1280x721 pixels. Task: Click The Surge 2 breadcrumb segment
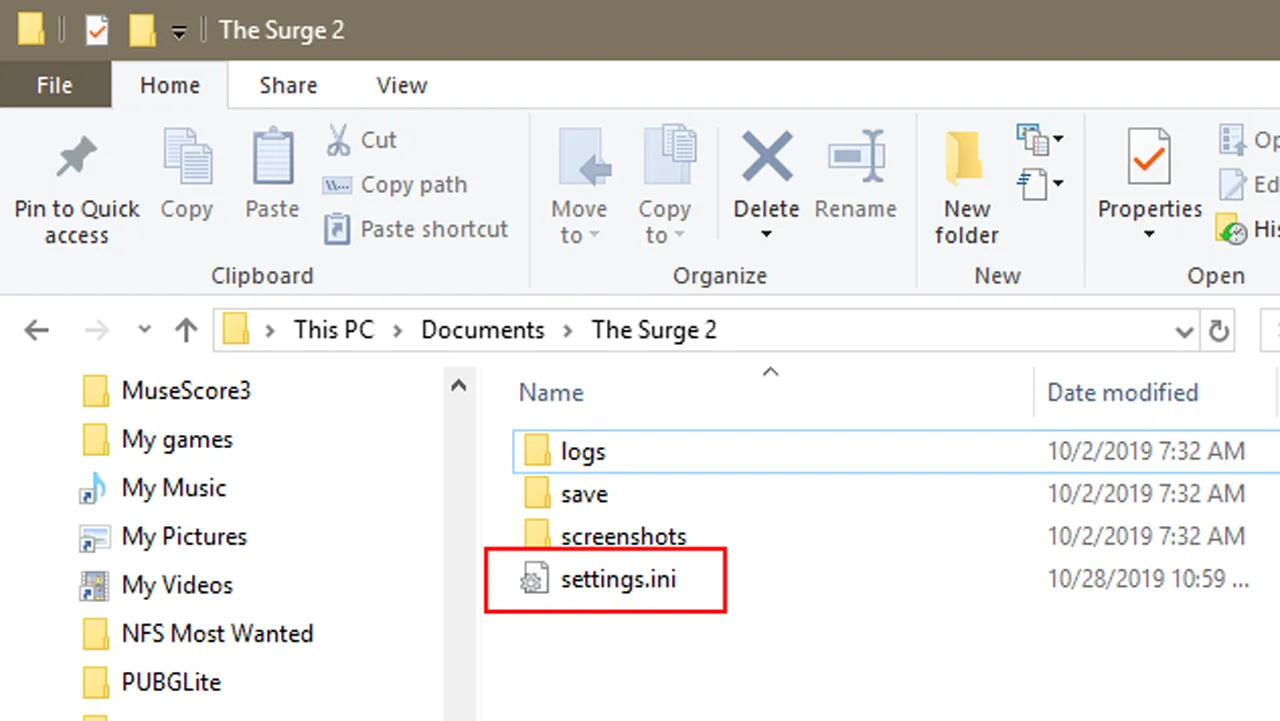click(x=654, y=330)
